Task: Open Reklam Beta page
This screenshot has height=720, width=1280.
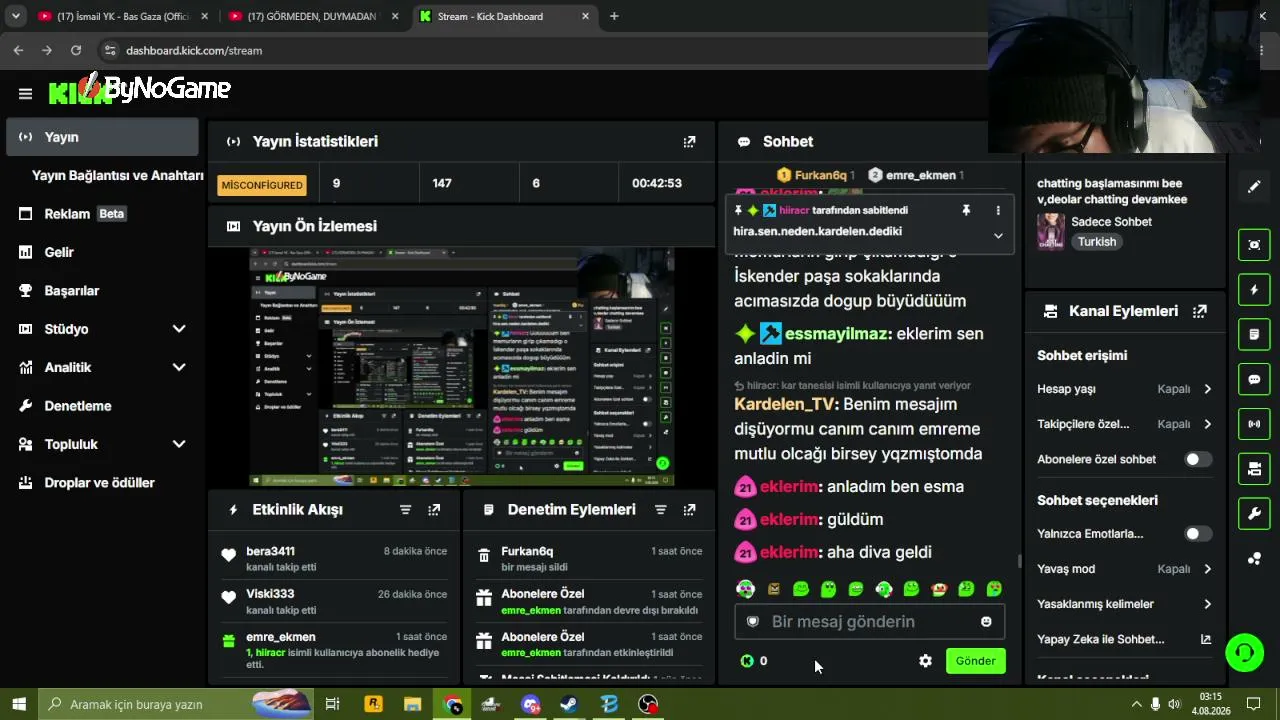Action: coord(102,214)
